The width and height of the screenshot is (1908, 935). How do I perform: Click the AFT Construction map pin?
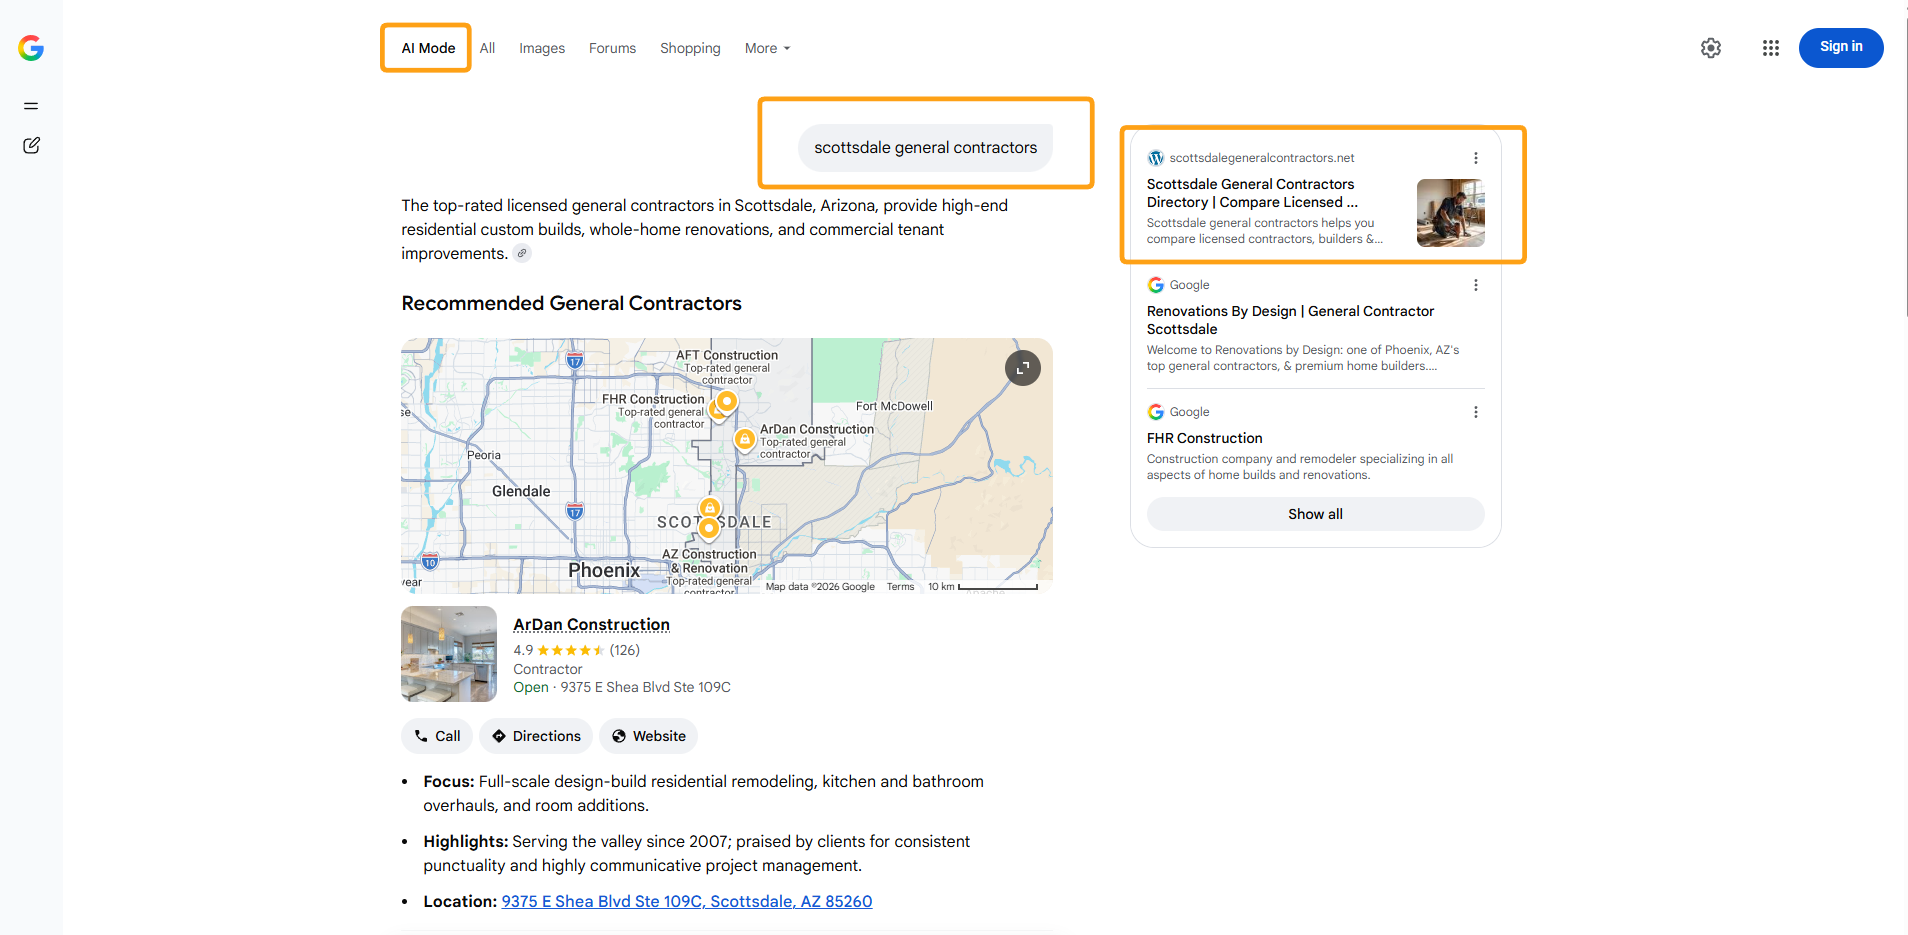(x=727, y=402)
